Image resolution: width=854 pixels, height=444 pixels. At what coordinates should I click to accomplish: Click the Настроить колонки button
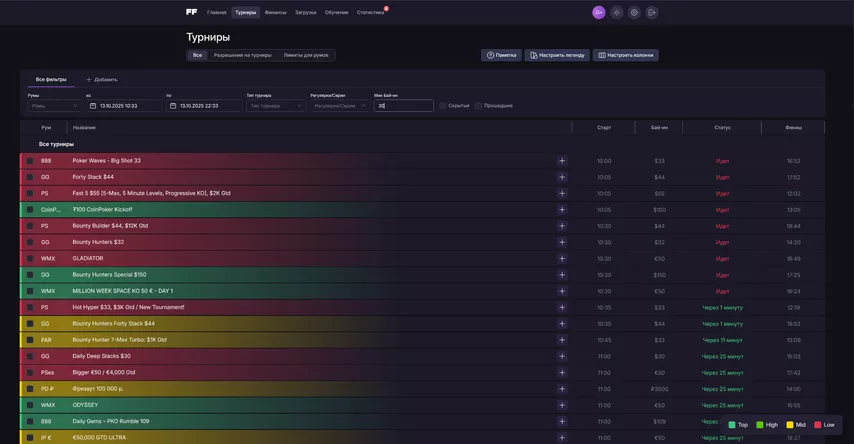pos(625,55)
